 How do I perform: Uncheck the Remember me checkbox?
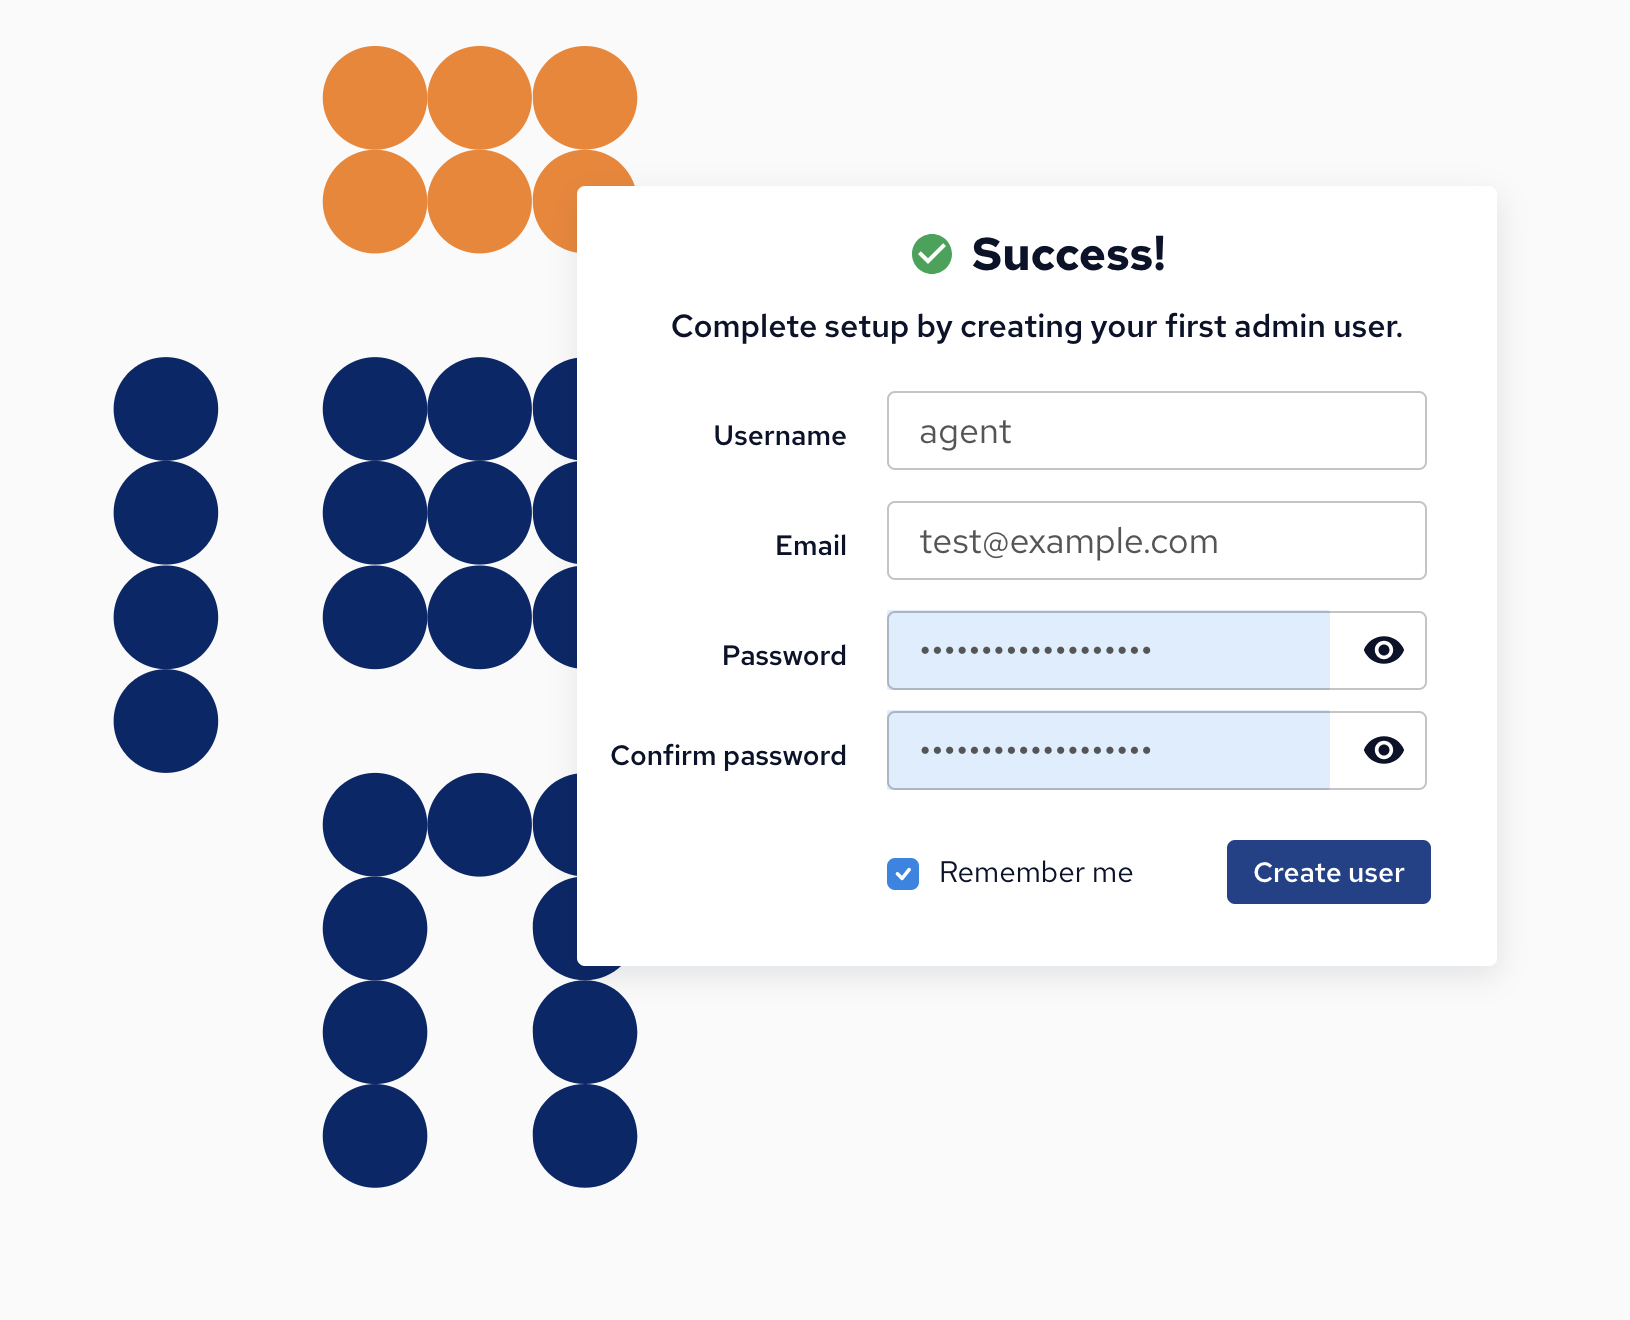point(903,873)
